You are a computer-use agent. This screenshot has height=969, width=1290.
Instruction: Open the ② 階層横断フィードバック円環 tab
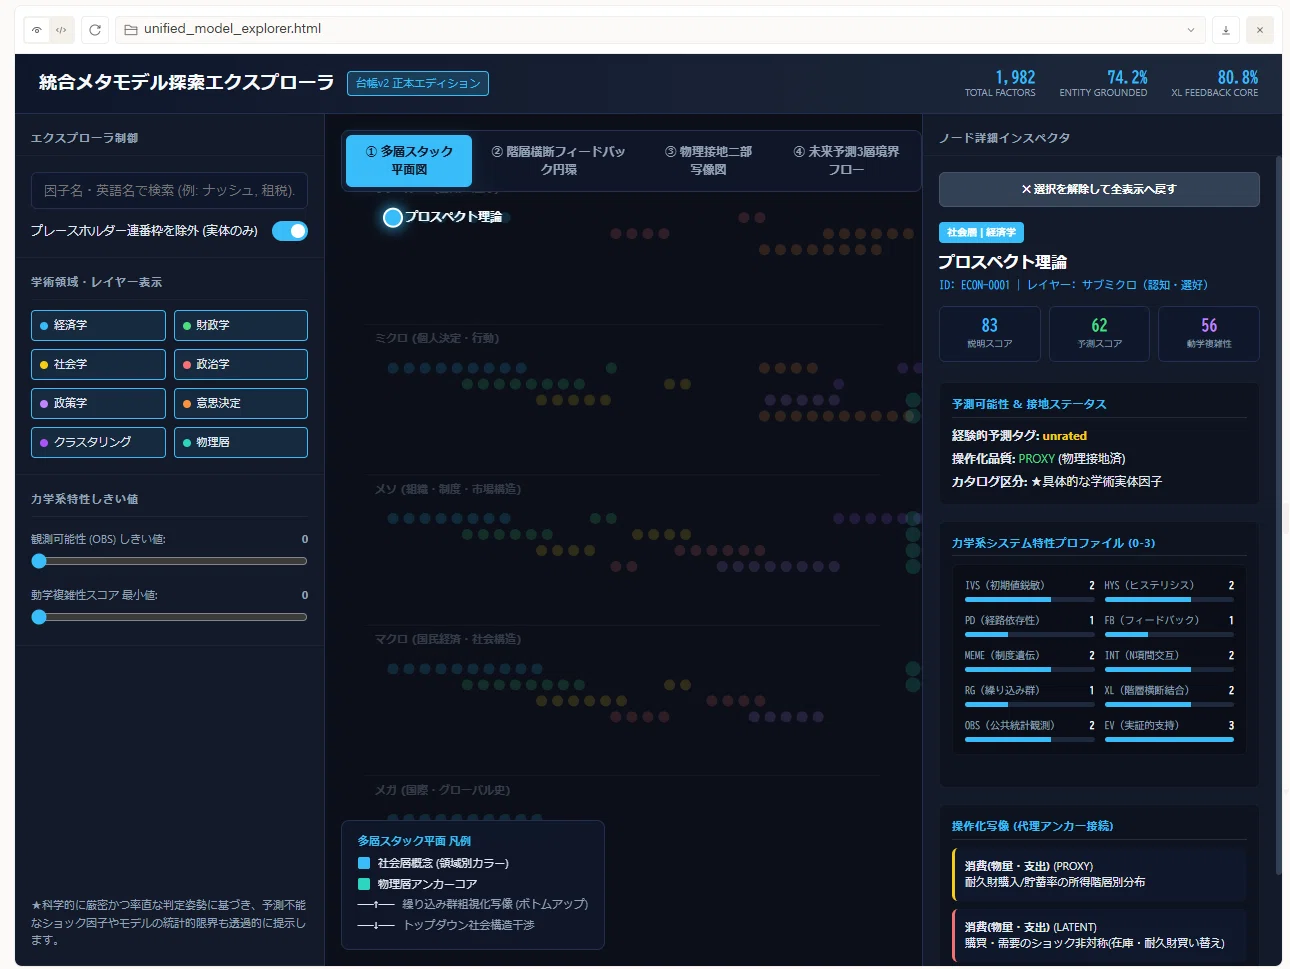tap(558, 161)
